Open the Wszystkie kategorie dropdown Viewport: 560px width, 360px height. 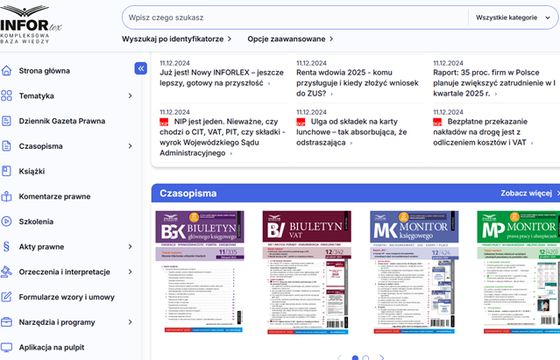513,18
